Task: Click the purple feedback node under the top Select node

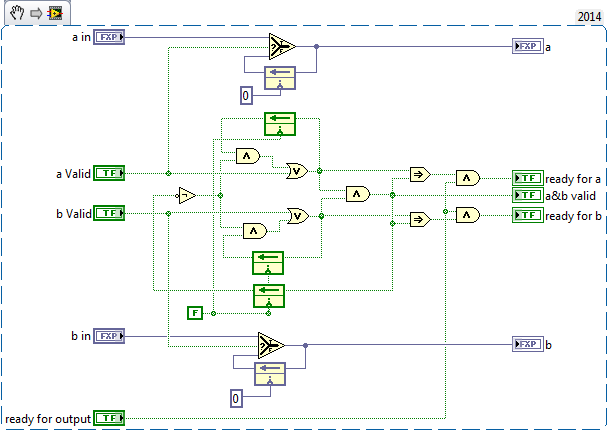Action: pyautogui.click(x=280, y=78)
